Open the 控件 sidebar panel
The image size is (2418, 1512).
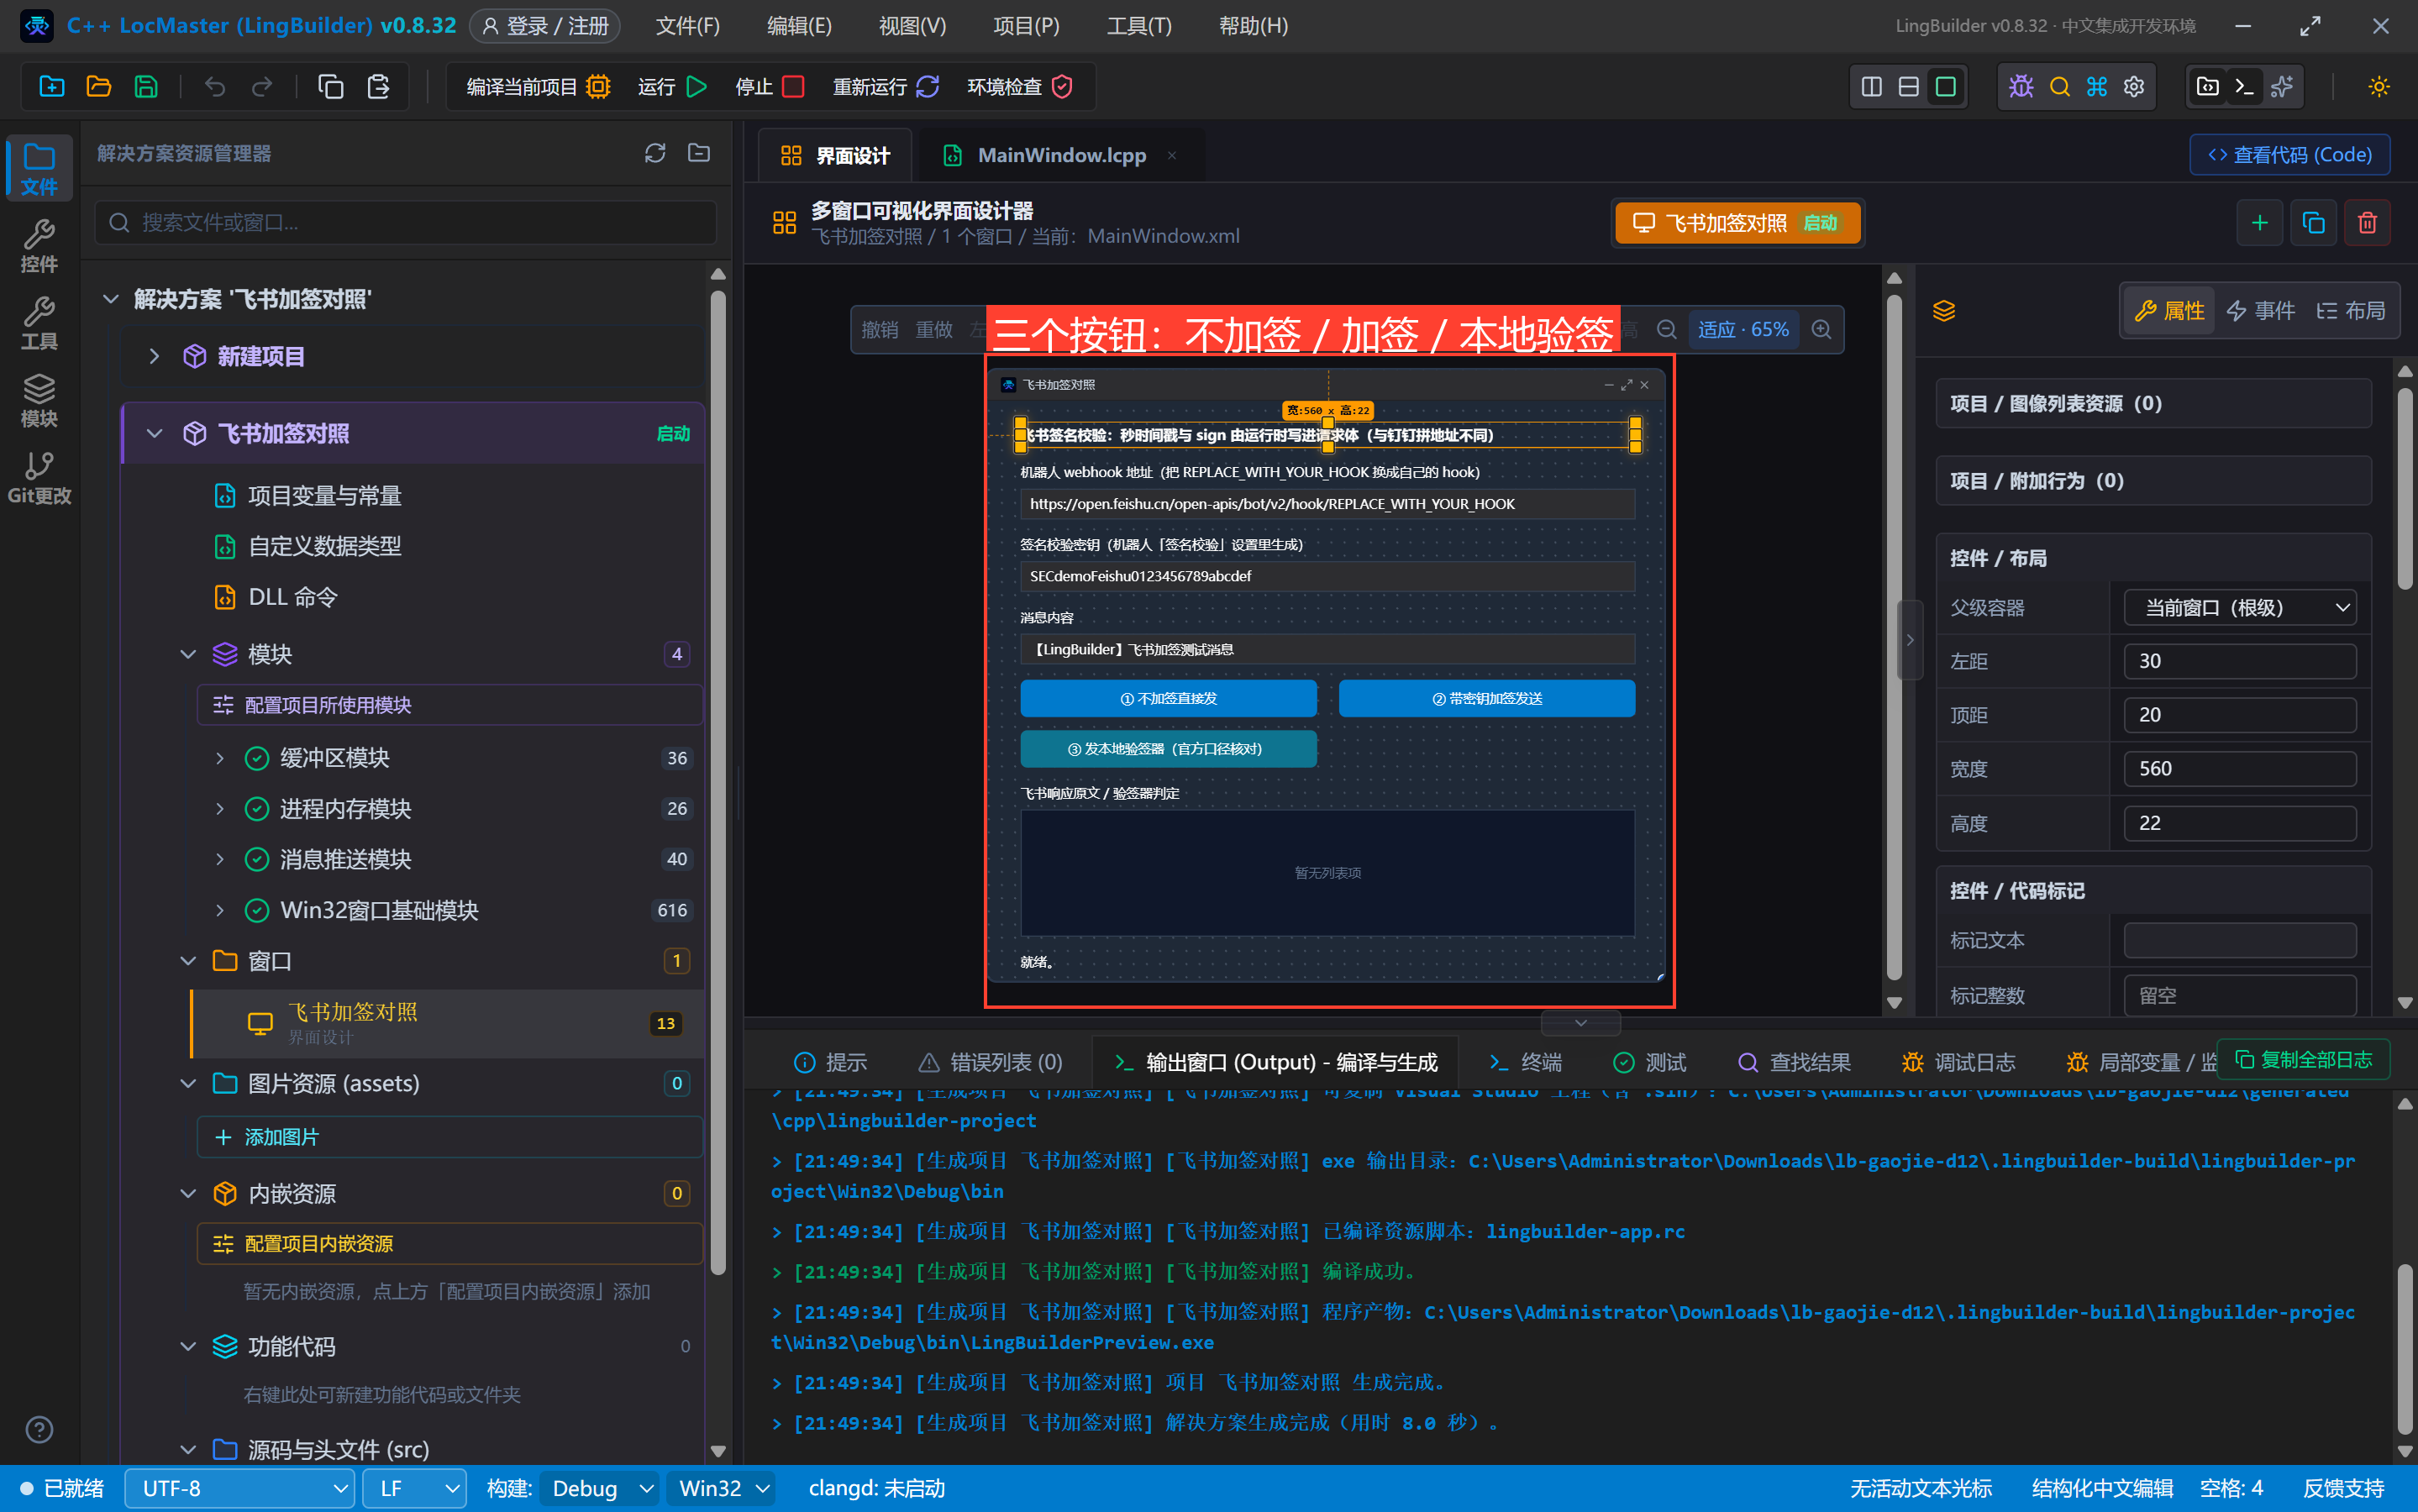pyautogui.click(x=39, y=245)
